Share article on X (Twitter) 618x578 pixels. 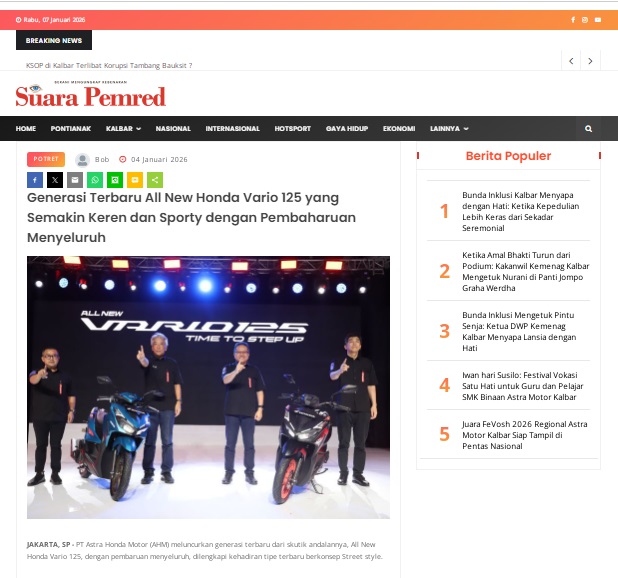click(55, 180)
